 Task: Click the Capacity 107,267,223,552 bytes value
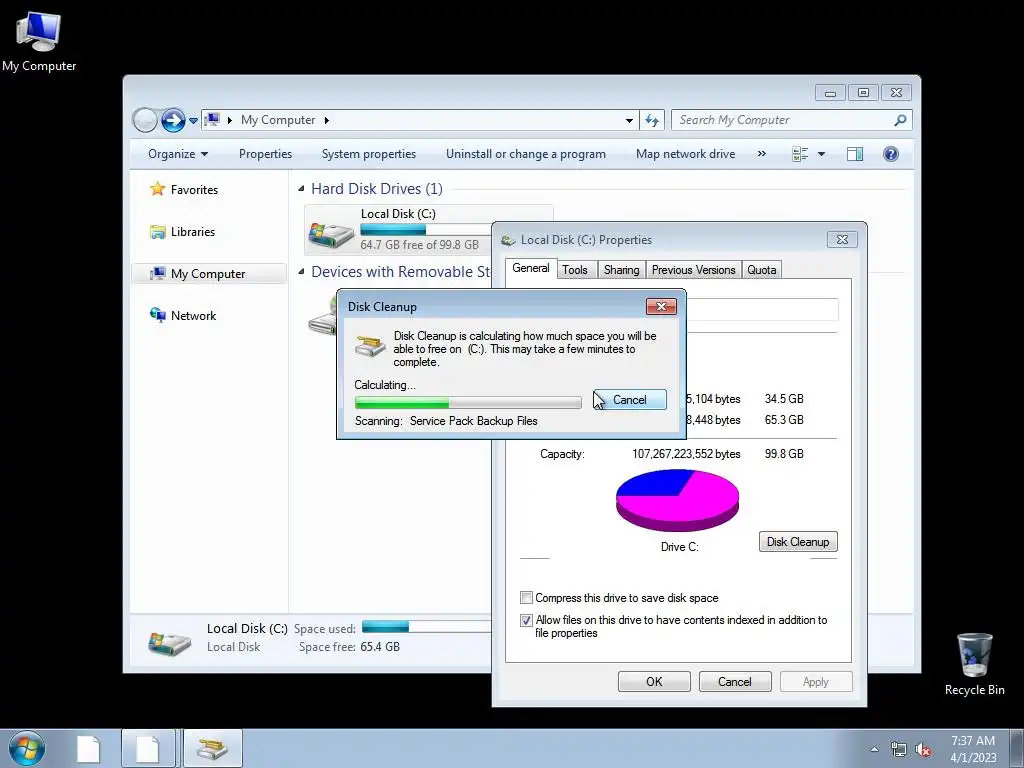686,454
